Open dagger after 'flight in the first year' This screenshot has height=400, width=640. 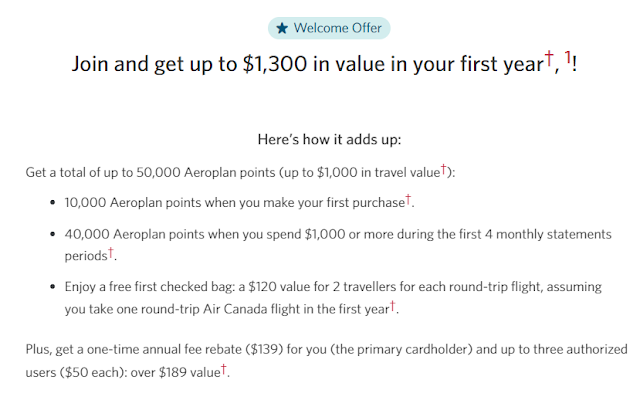click(x=393, y=305)
